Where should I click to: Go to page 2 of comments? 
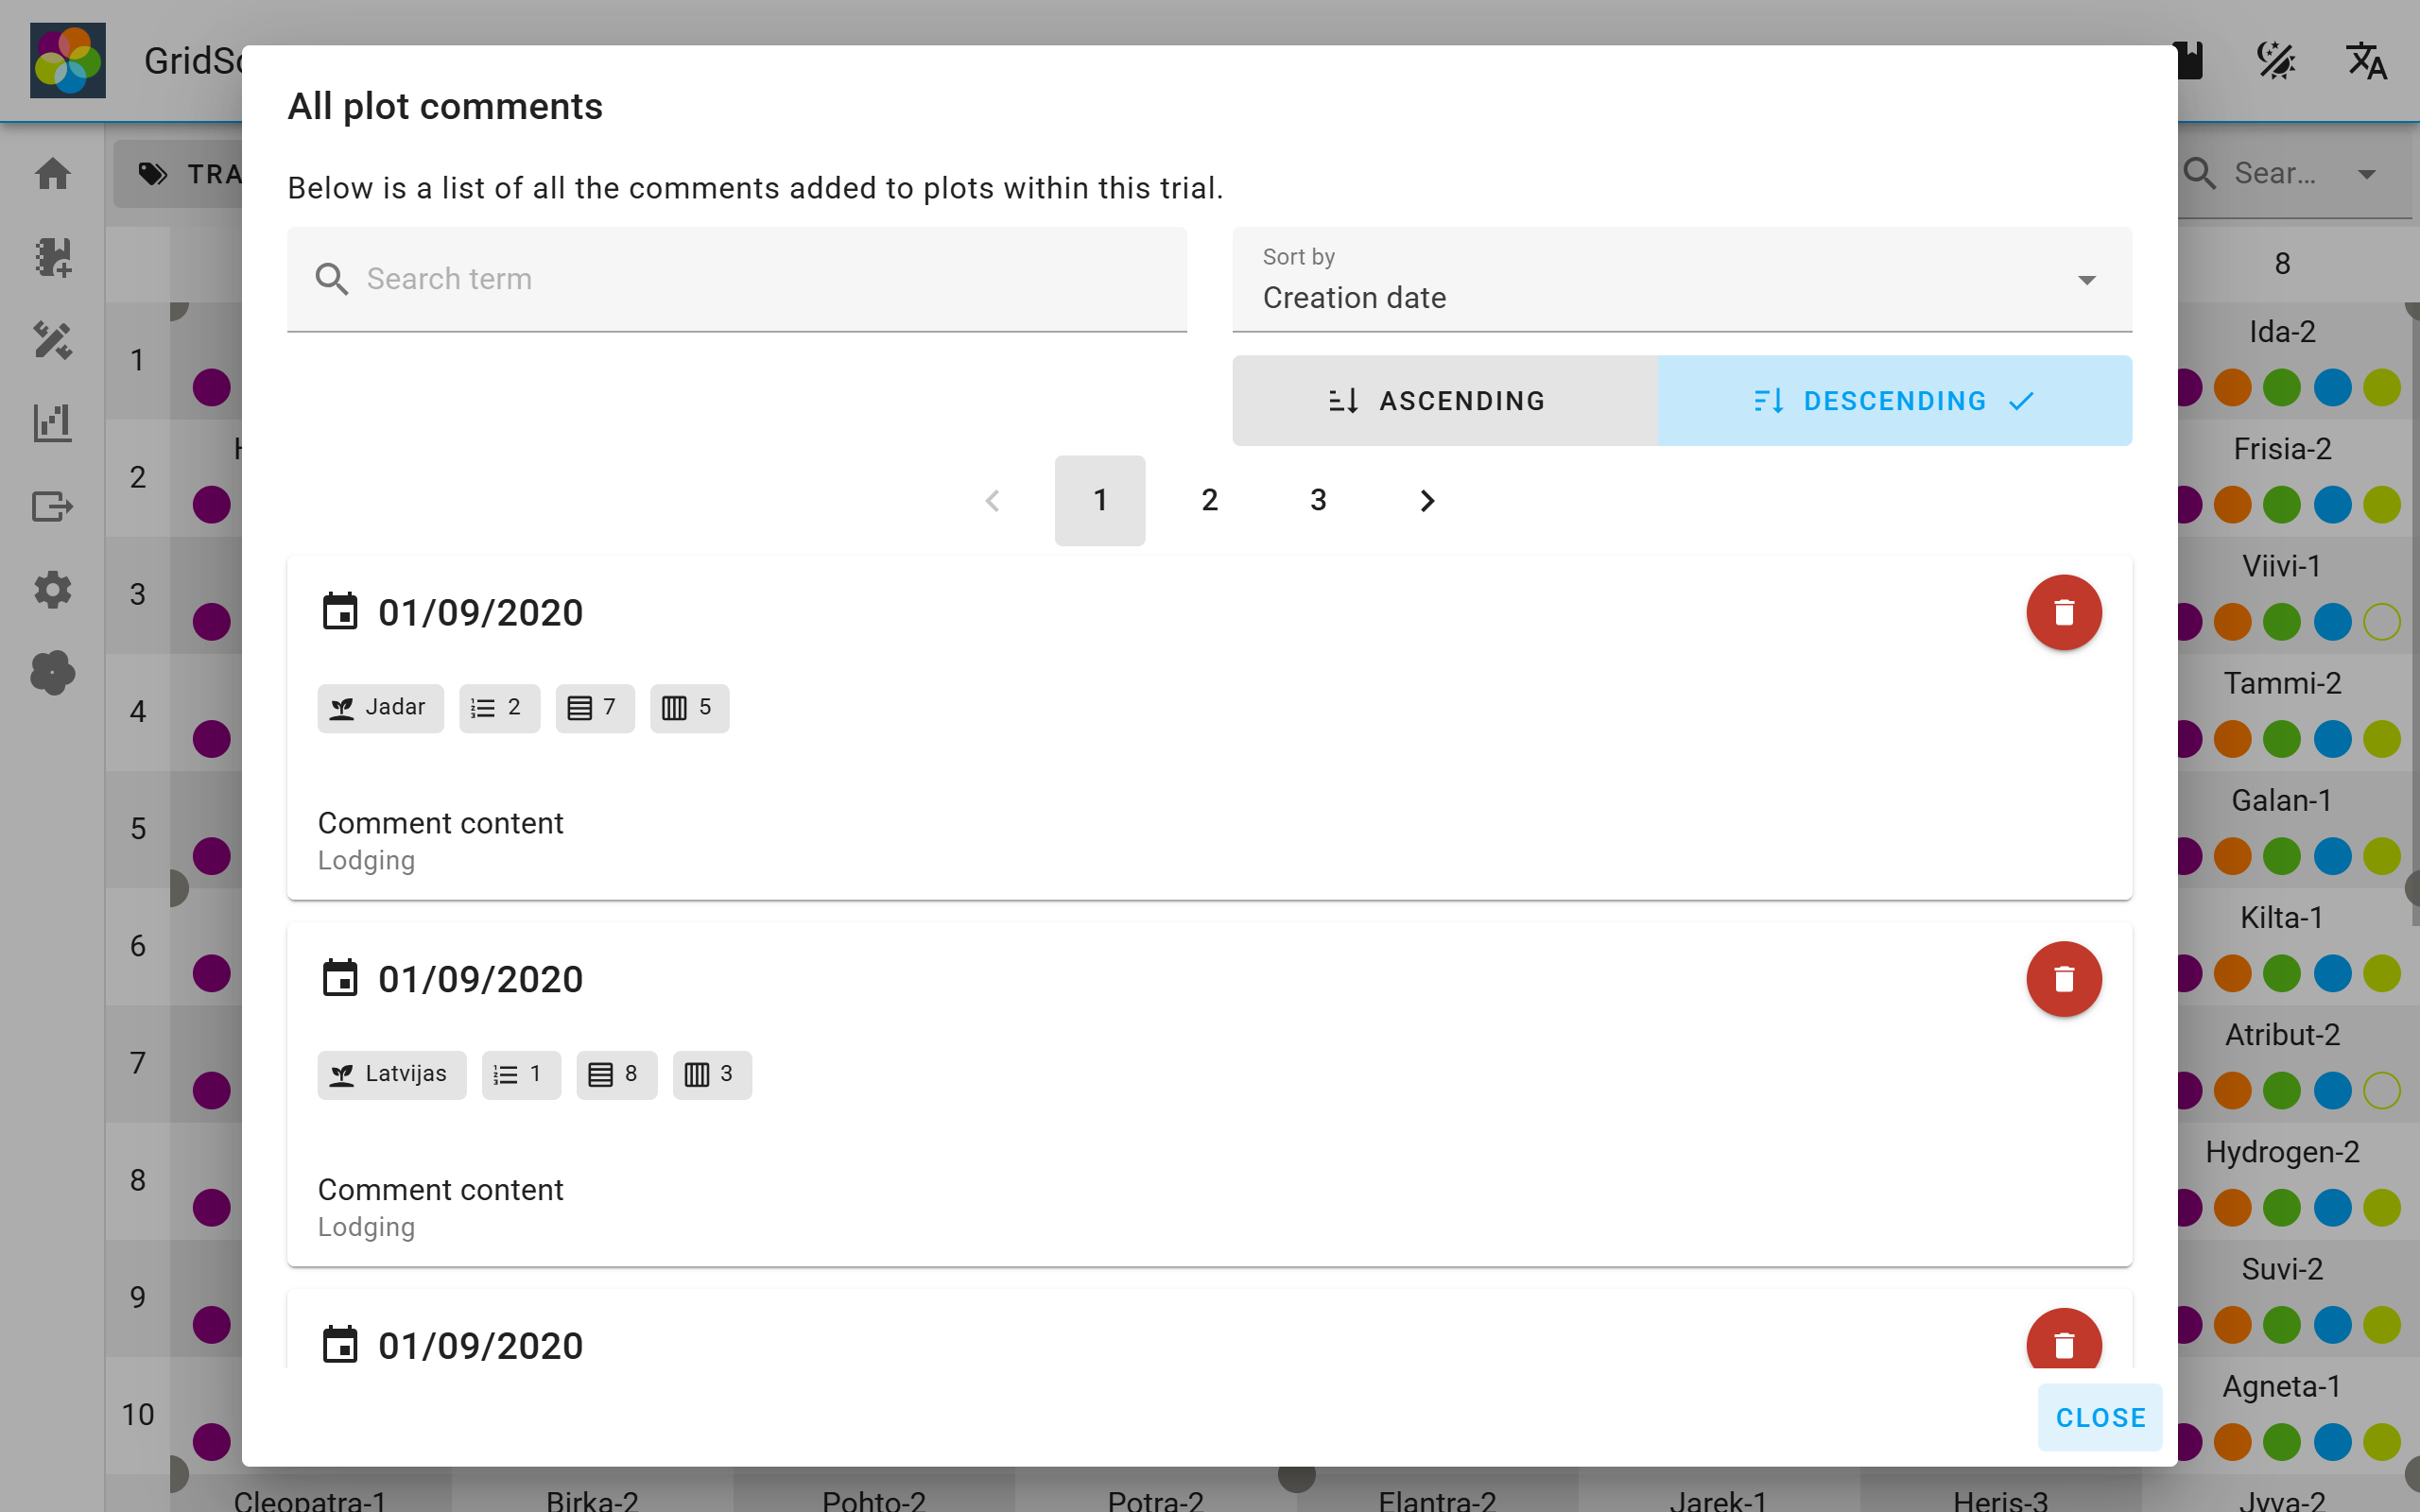(1209, 500)
